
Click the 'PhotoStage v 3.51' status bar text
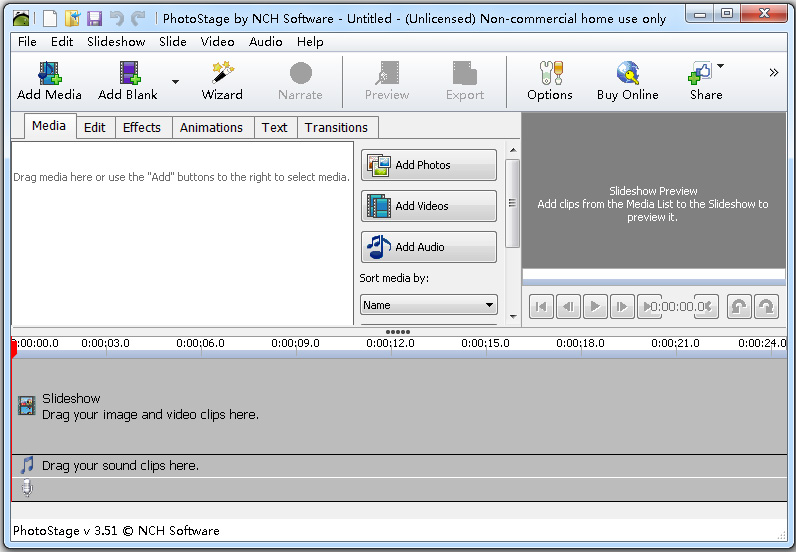coord(65,531)
